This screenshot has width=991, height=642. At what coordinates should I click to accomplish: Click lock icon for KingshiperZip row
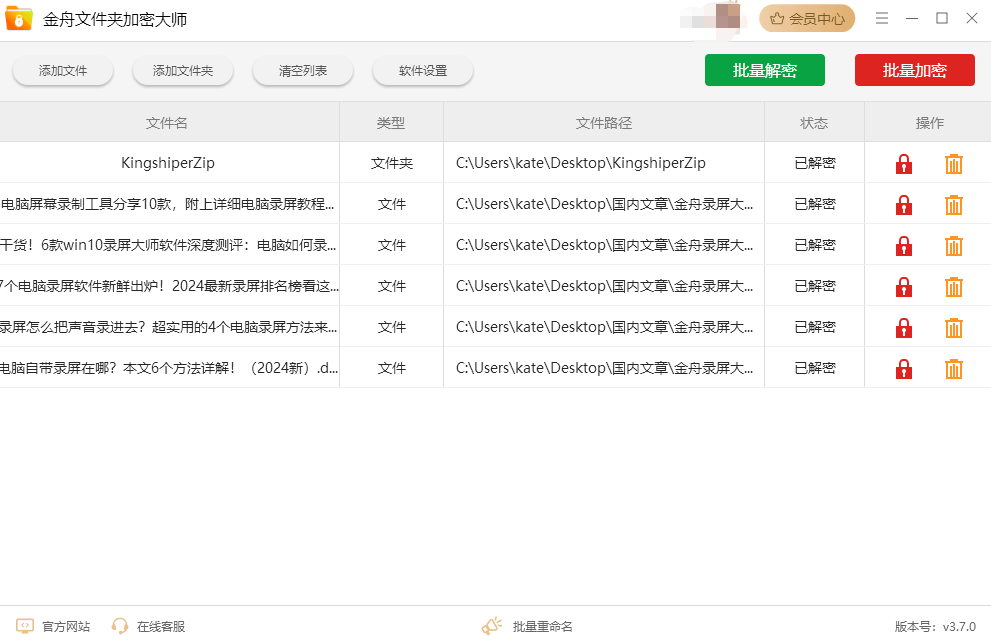pos(904,164)
